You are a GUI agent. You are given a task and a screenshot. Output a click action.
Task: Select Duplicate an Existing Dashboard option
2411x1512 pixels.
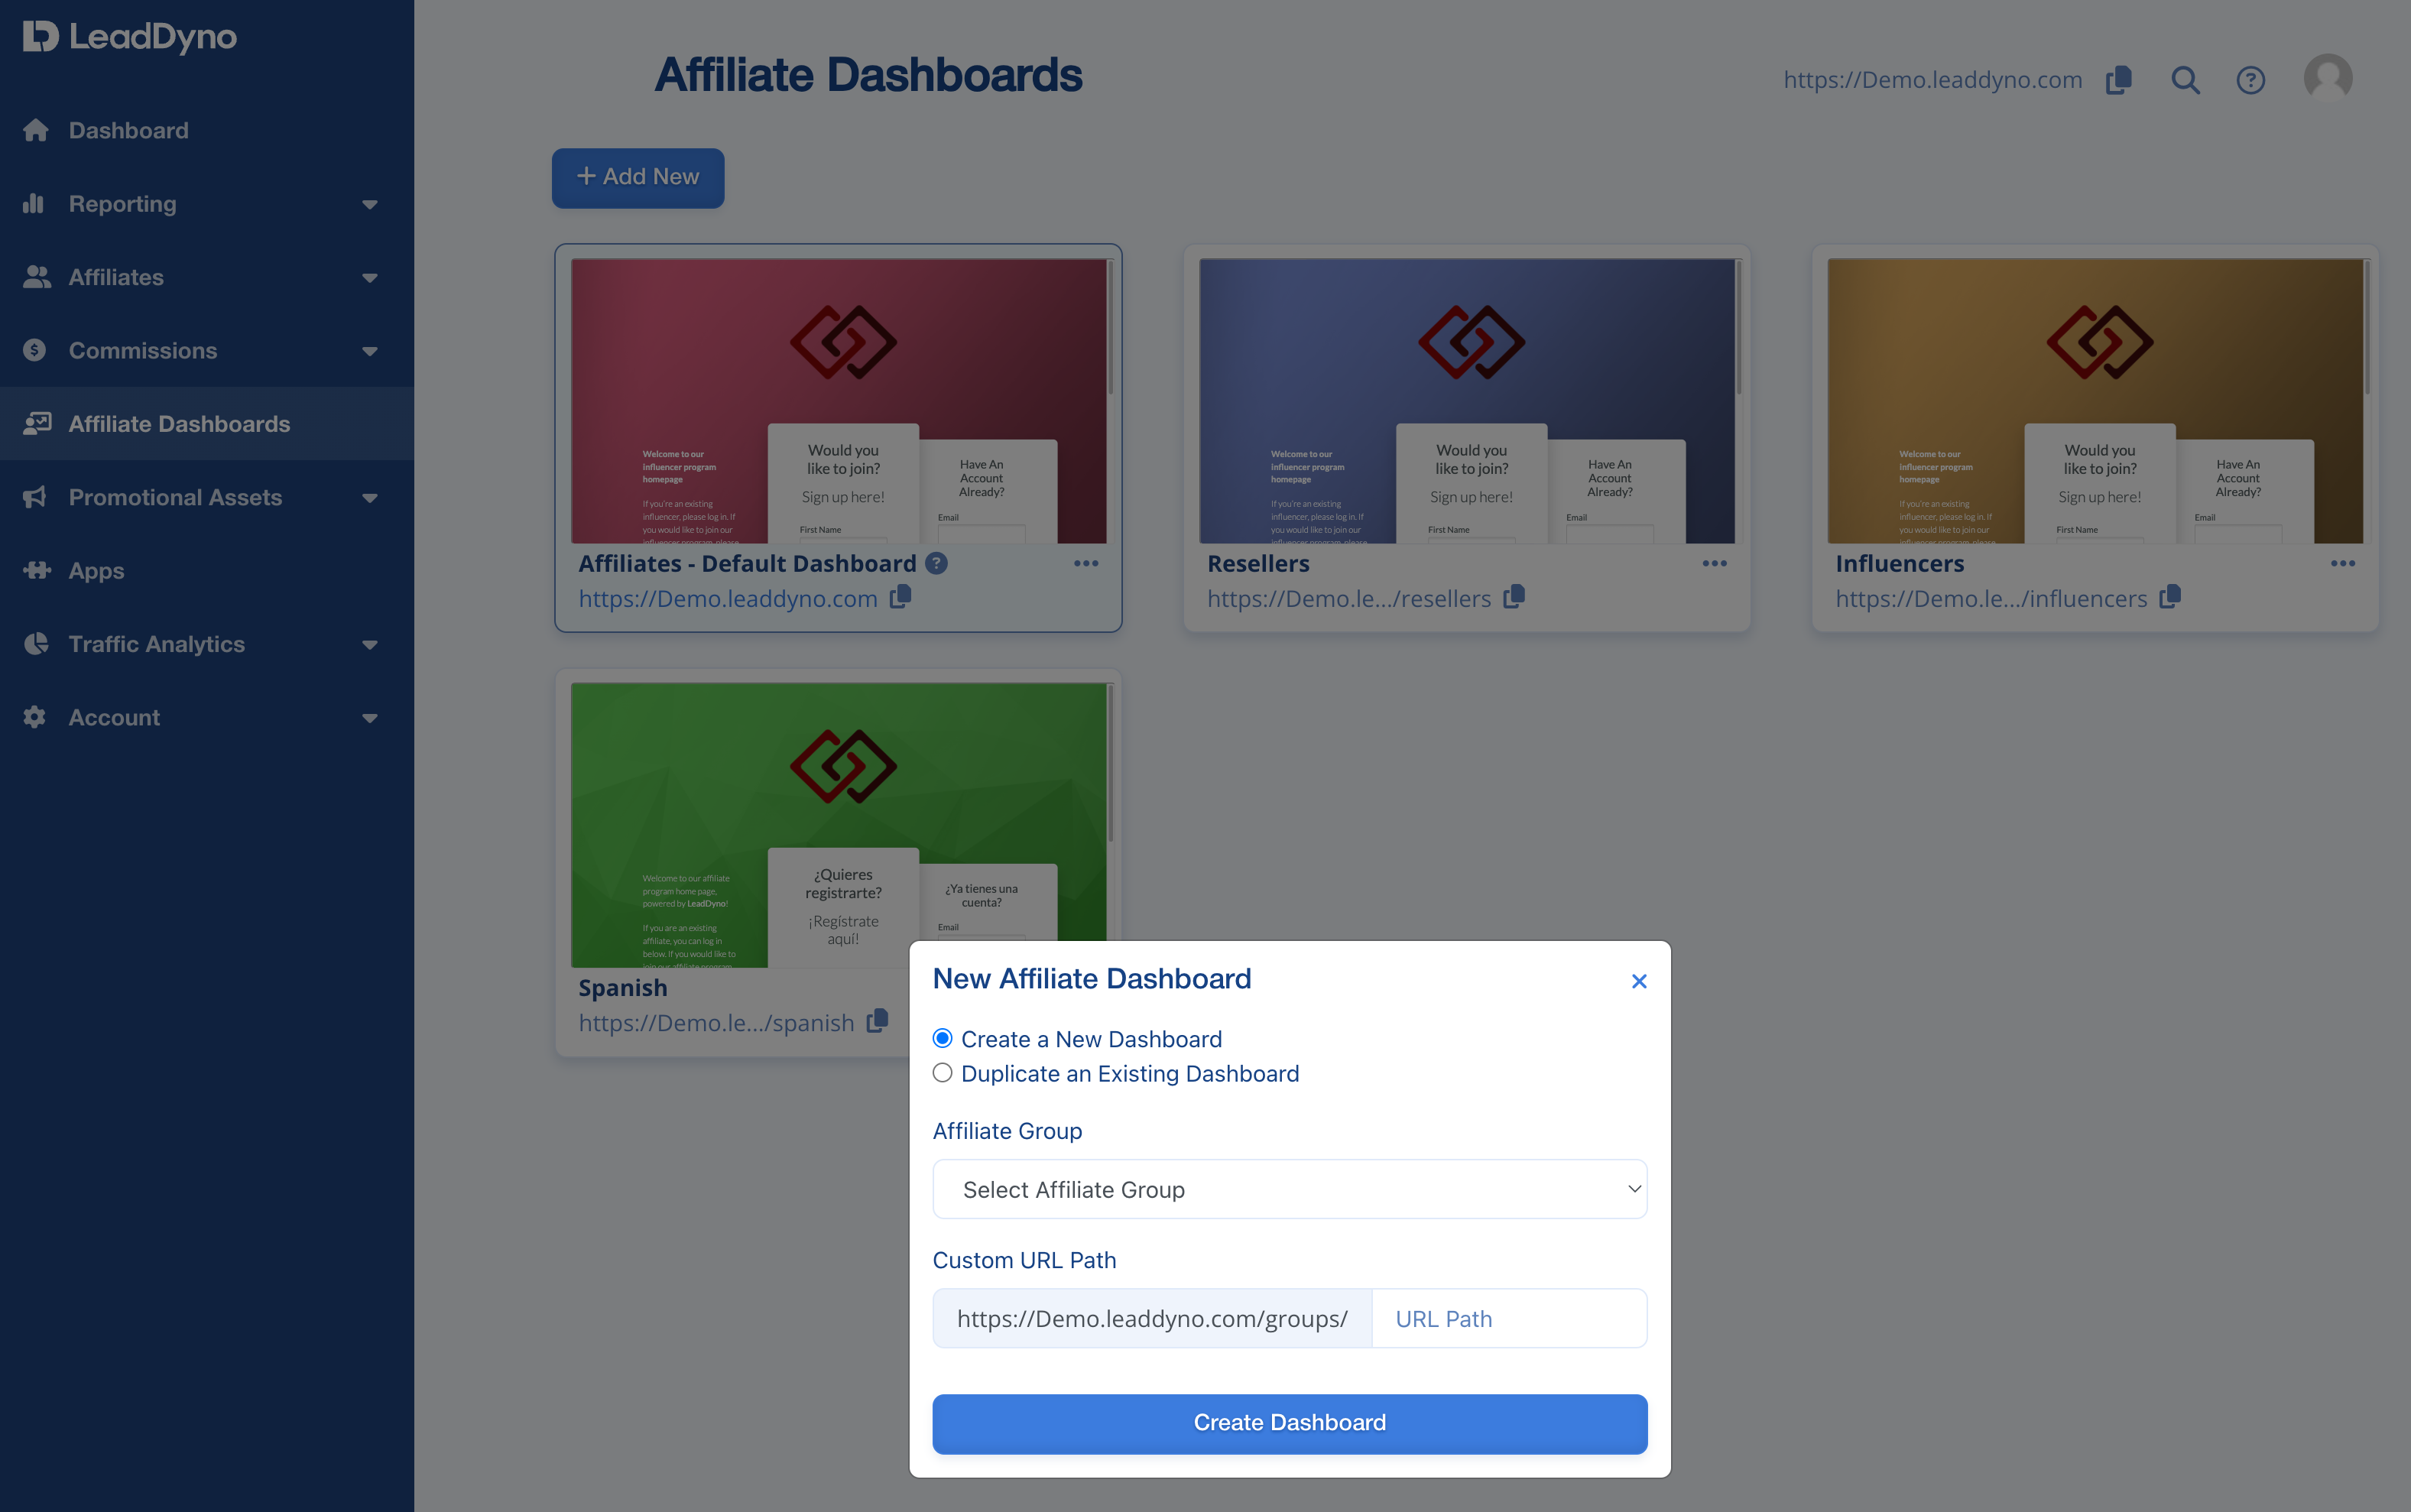pyautogui.click(x=942, y=1073)
